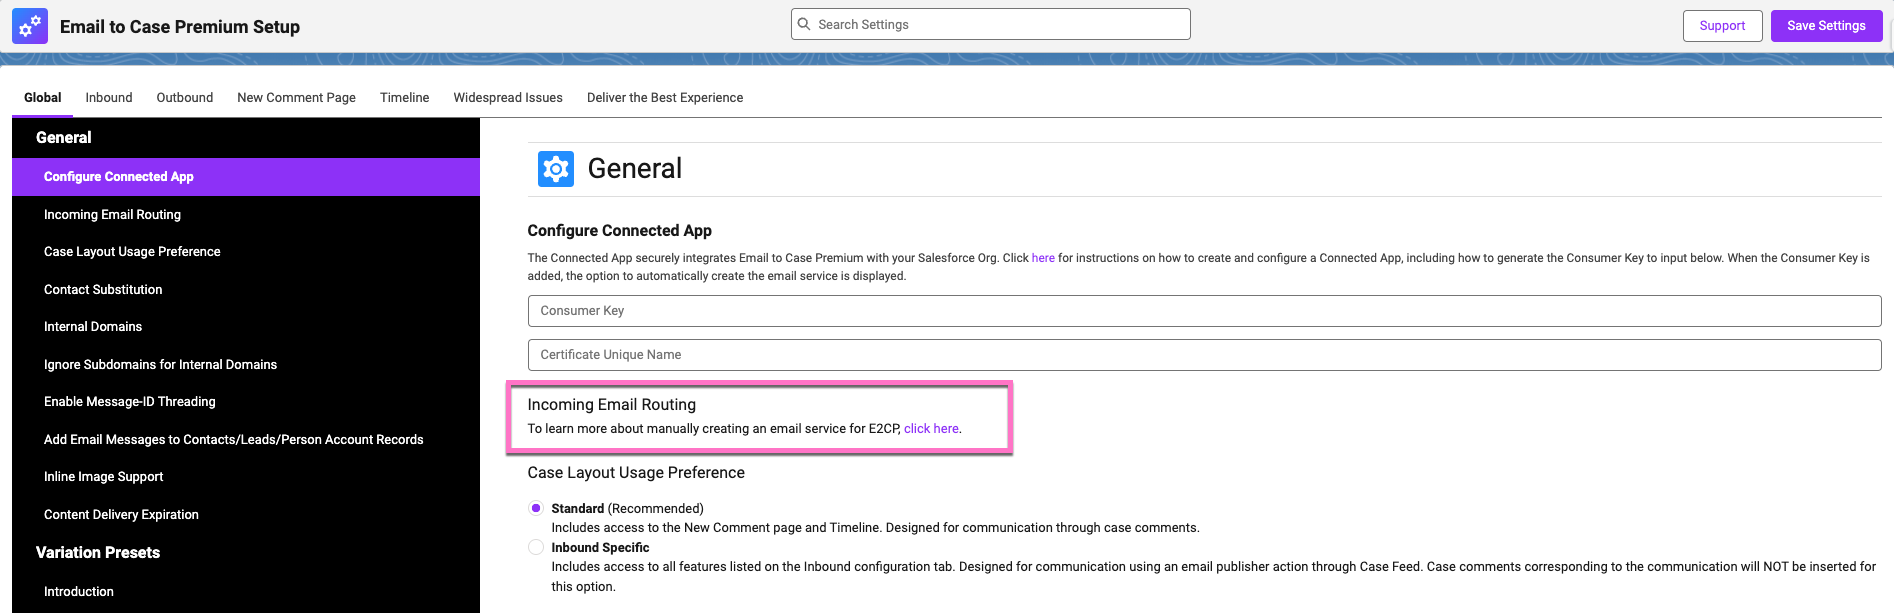This screenshot has height=613, width=1894.
Task: Select Incoming Email Routing in sidebar
Action: [246, 215]
